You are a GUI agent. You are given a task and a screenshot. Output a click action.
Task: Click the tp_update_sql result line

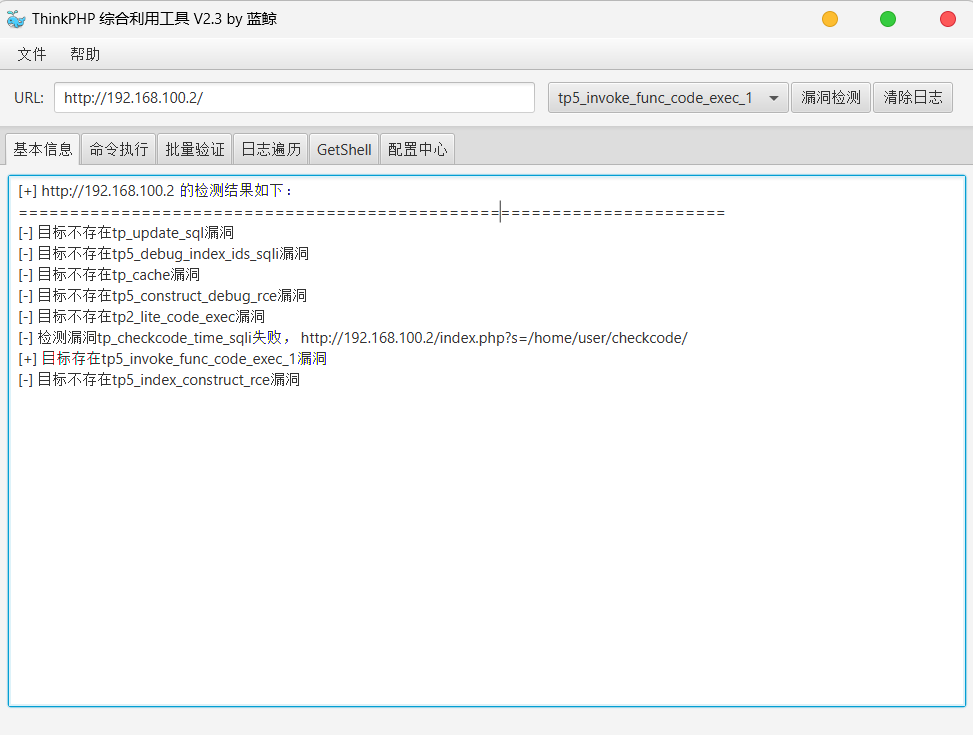click(x=126, y=233)
